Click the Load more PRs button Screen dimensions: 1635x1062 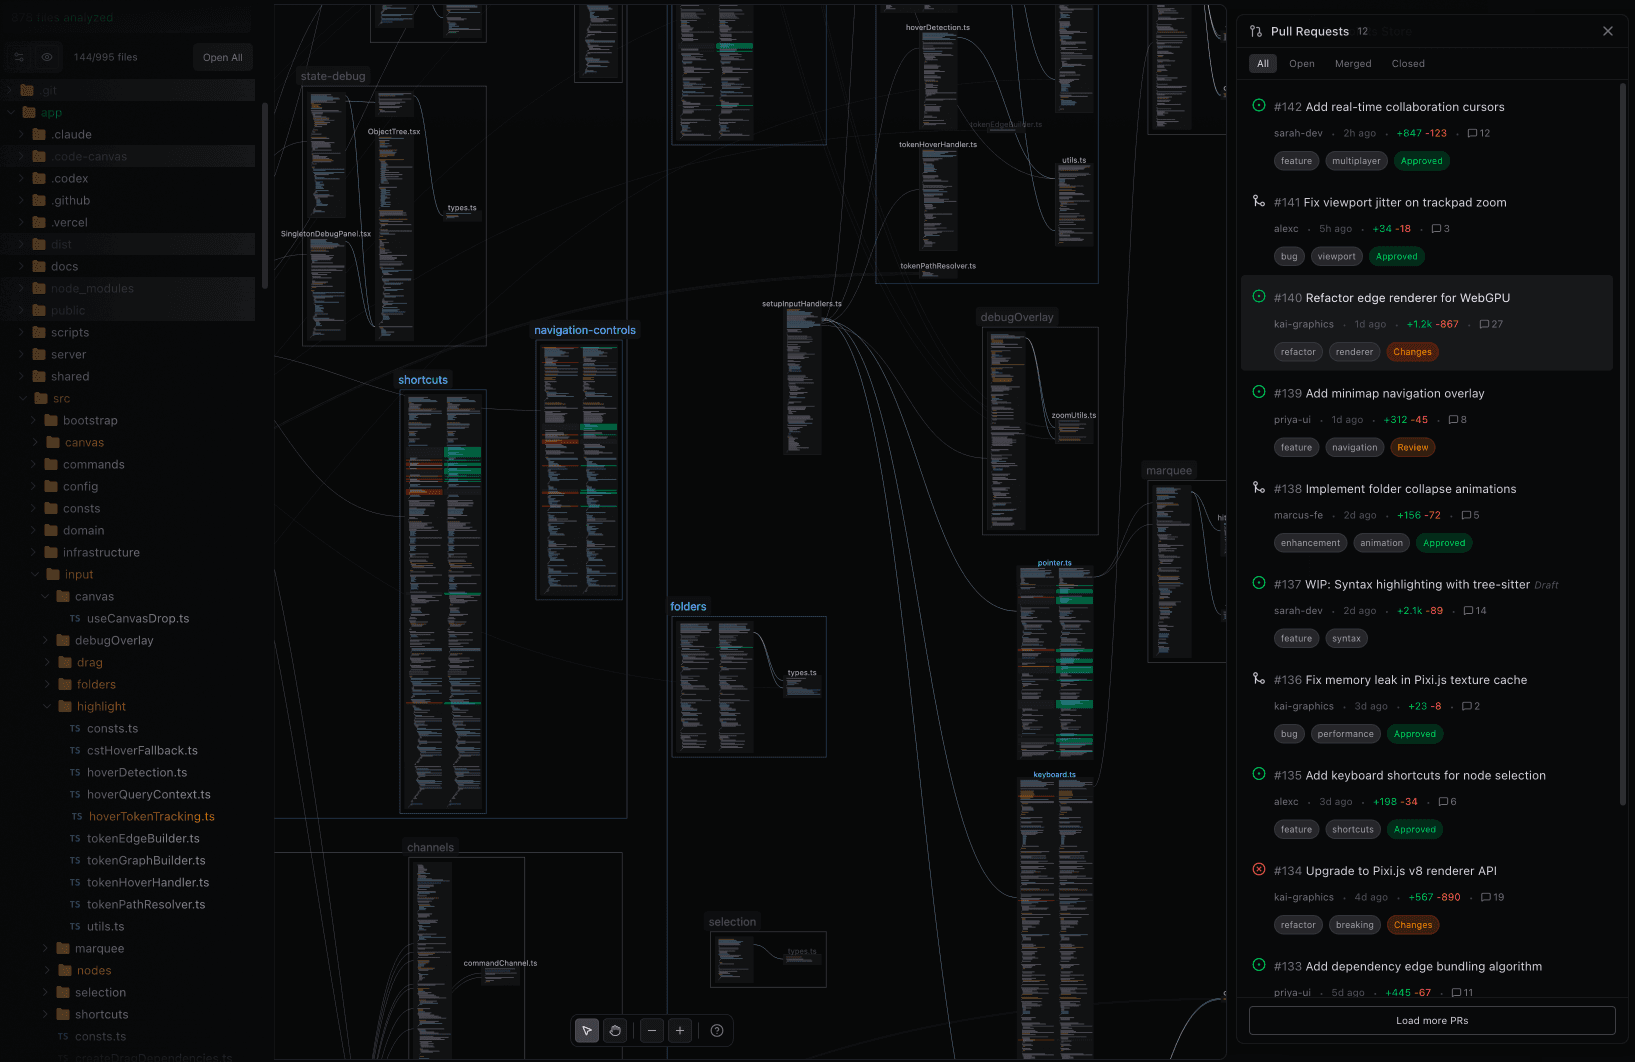tap(1432, 1020)
